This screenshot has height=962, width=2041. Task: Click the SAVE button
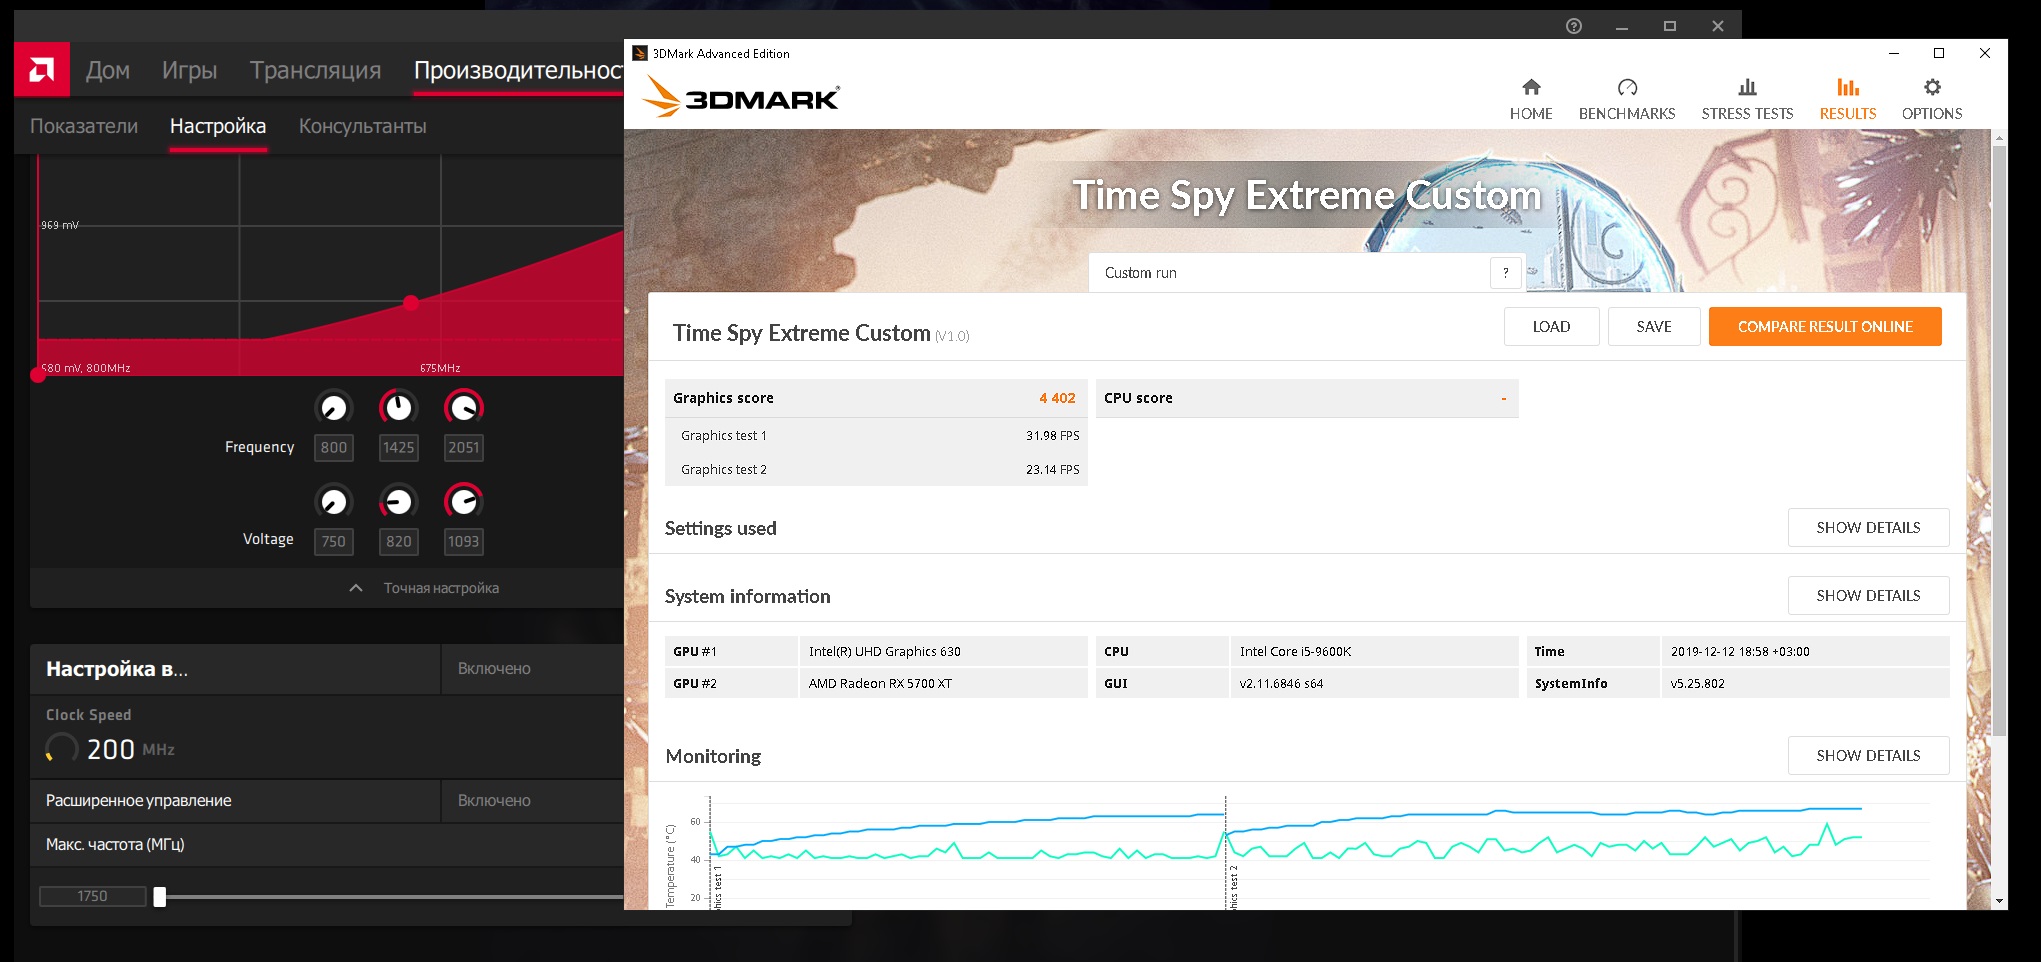click(1654, 327)
